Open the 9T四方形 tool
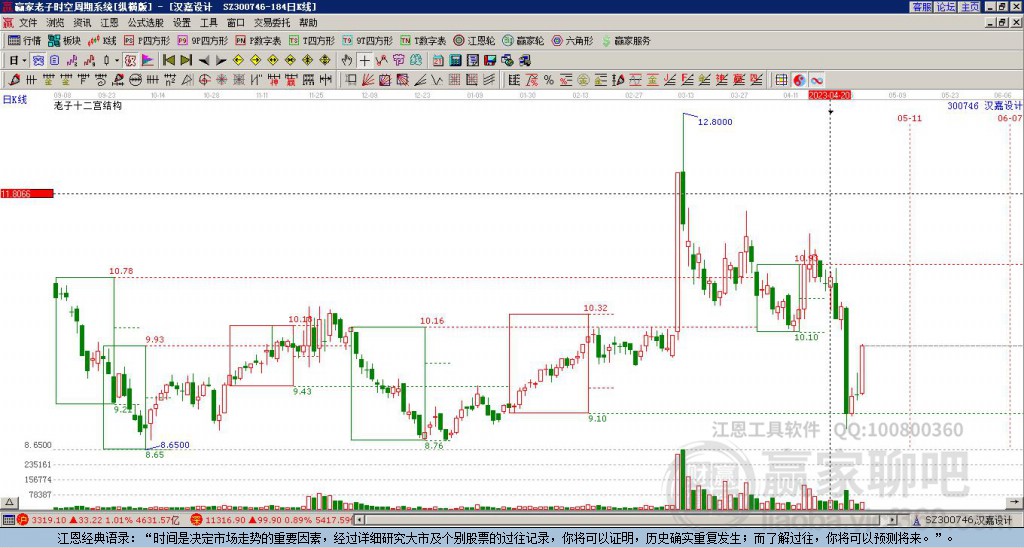This screenshot has height=548, width=1024. click(x=367, y=40)
